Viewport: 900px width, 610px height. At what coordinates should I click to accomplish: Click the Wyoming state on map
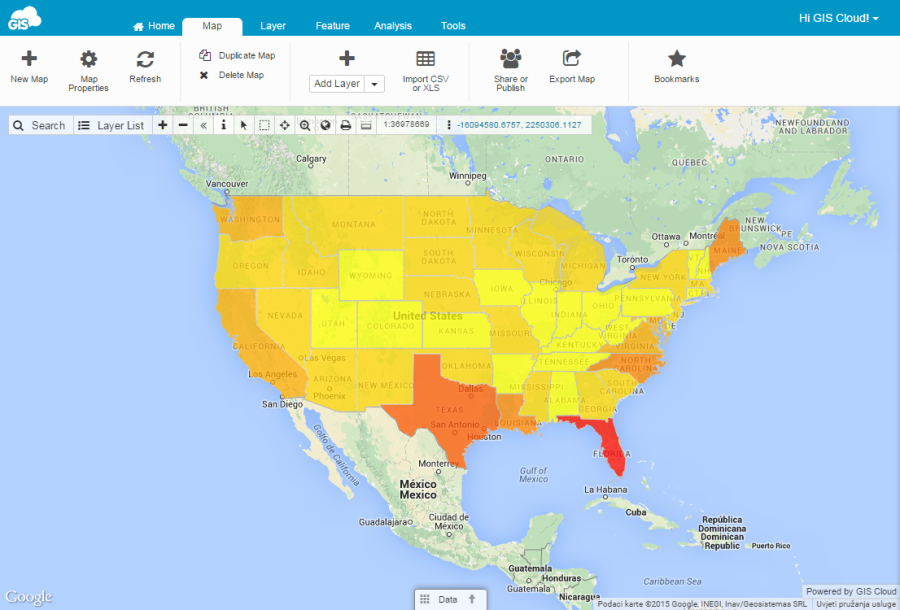(371, 275)
